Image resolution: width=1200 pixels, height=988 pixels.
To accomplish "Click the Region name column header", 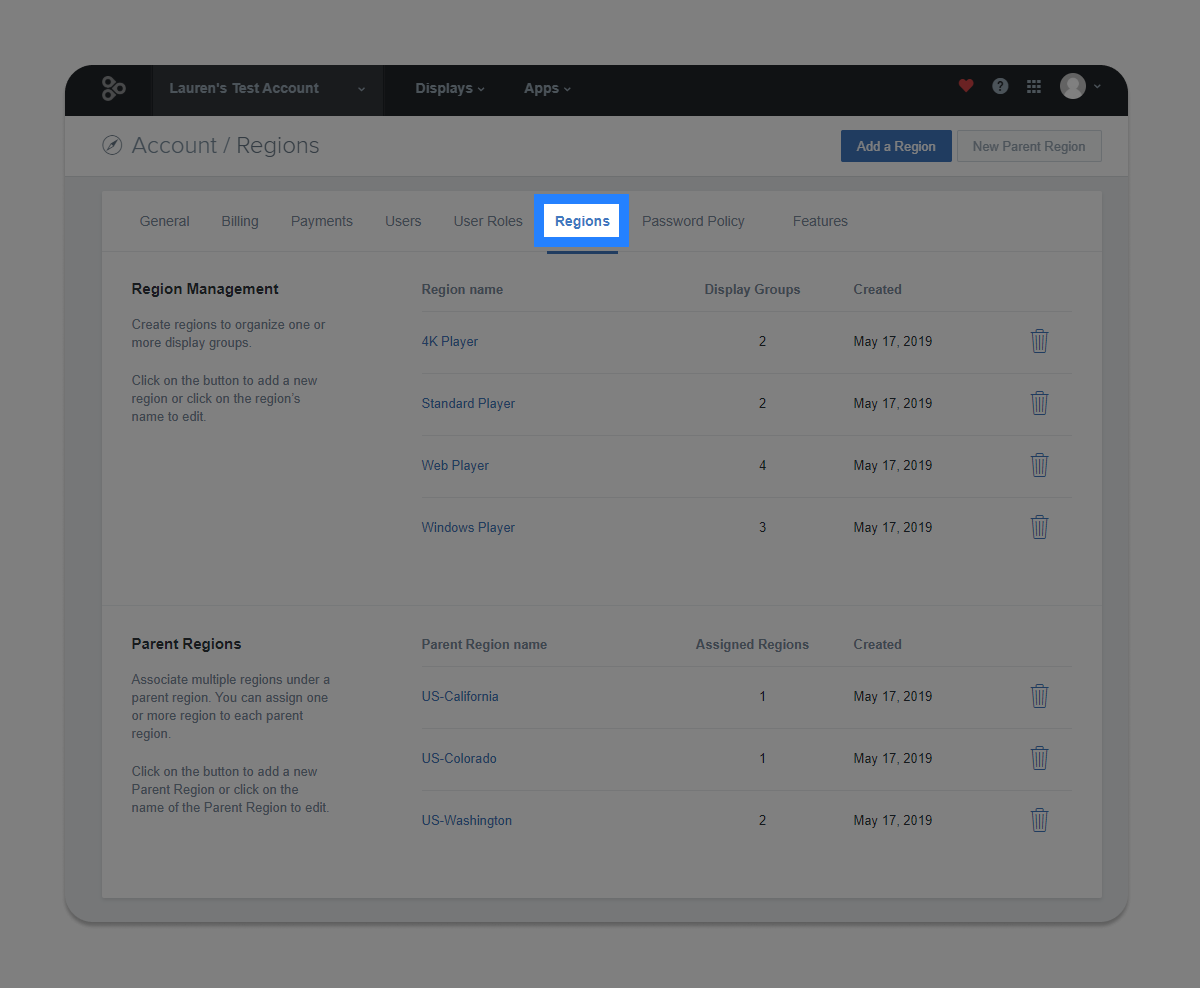I will click(x=462, y=289).
